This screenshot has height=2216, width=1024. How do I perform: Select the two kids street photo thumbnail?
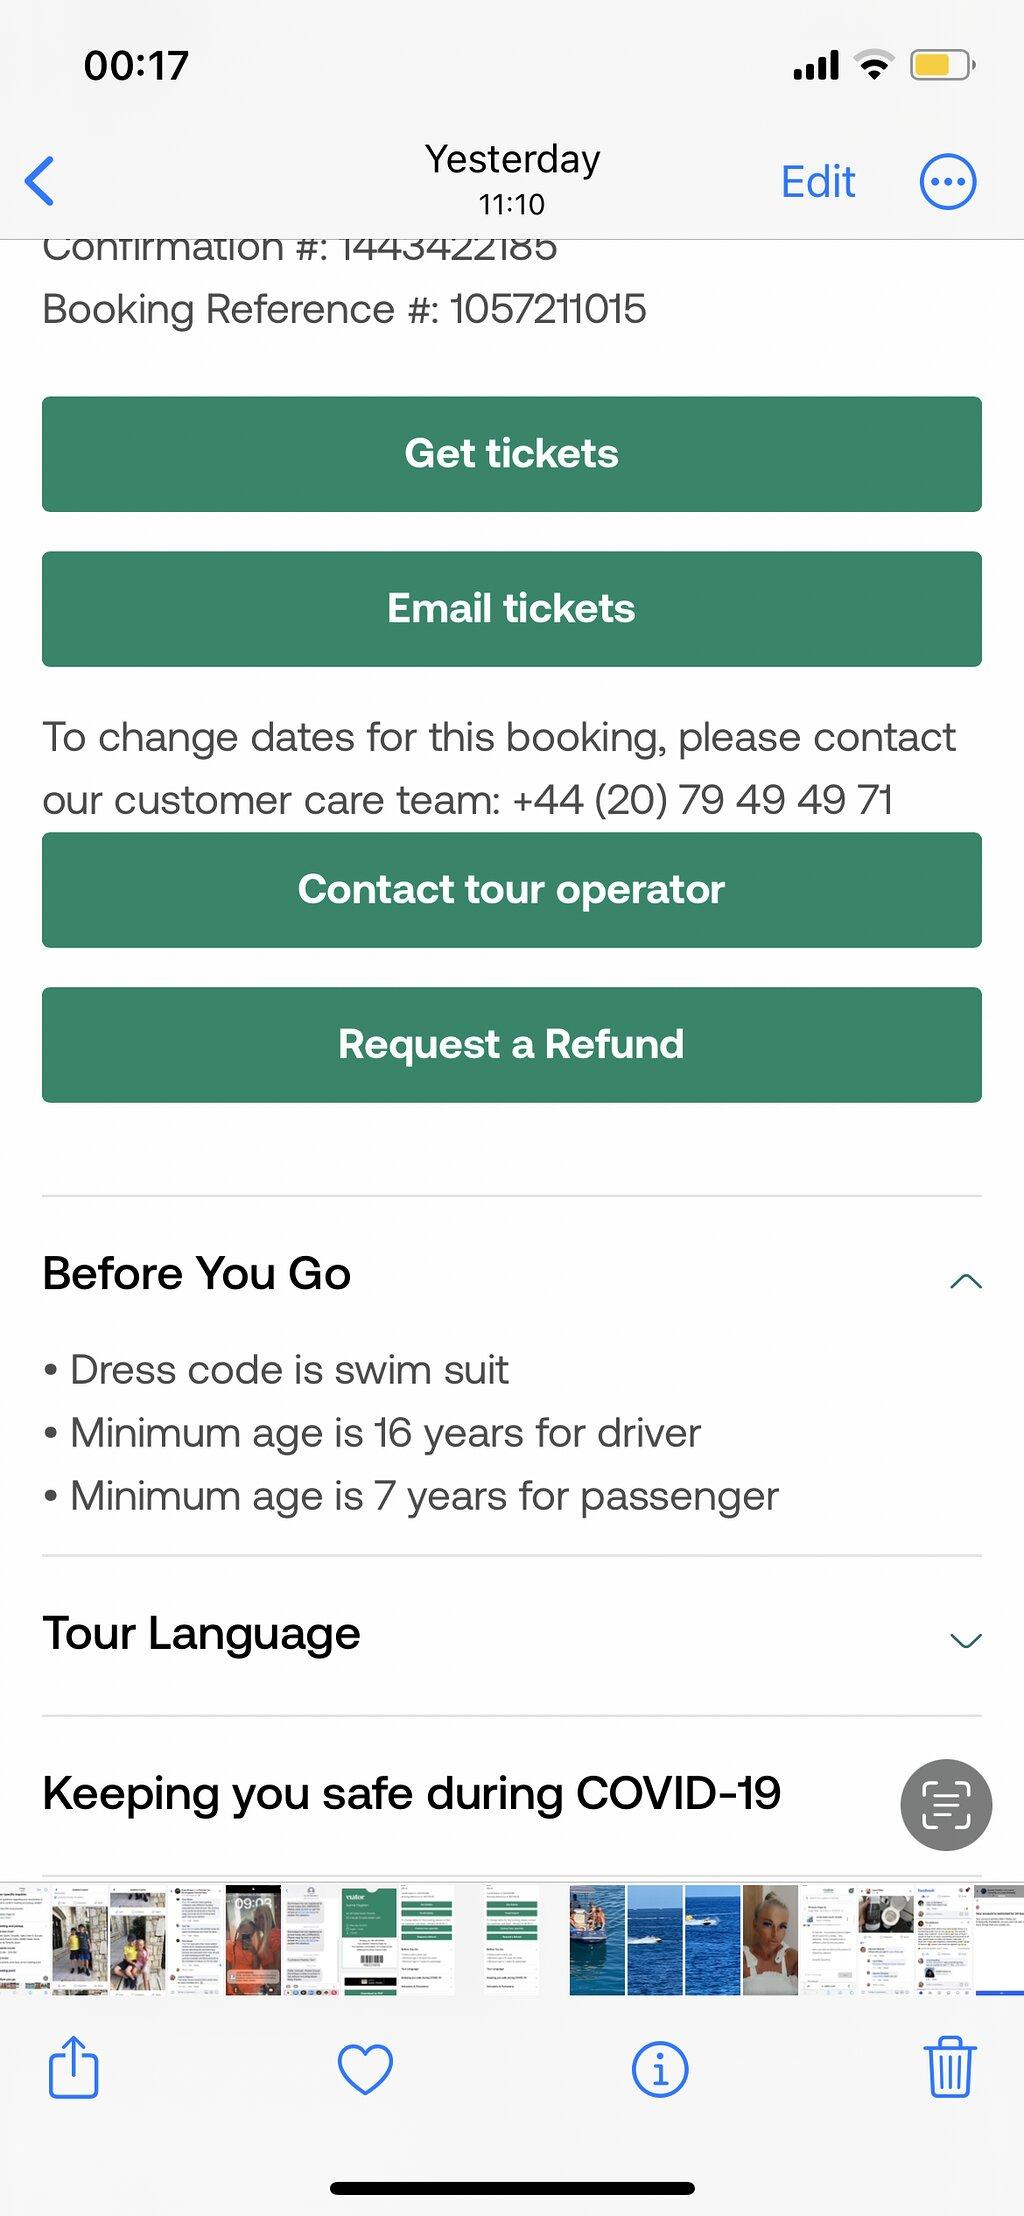pyautogui.click(x=80, y=1940)
